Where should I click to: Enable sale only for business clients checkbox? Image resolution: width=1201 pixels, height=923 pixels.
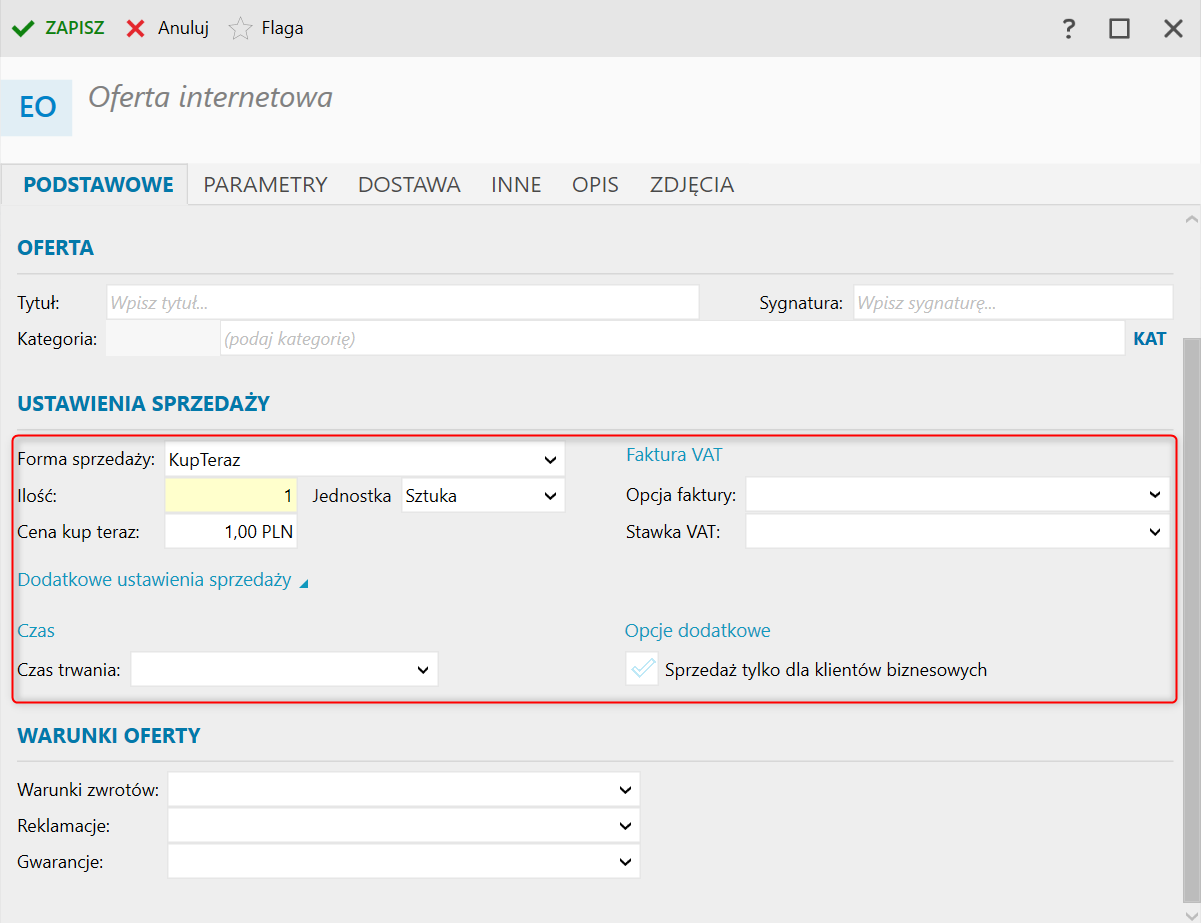pyautogui.click(x=642, y=669)
